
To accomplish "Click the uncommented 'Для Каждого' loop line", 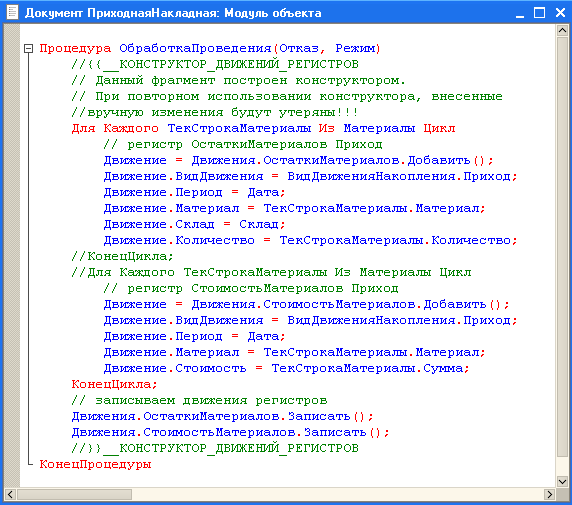I will pyautogui.click(x=263, y=128).
